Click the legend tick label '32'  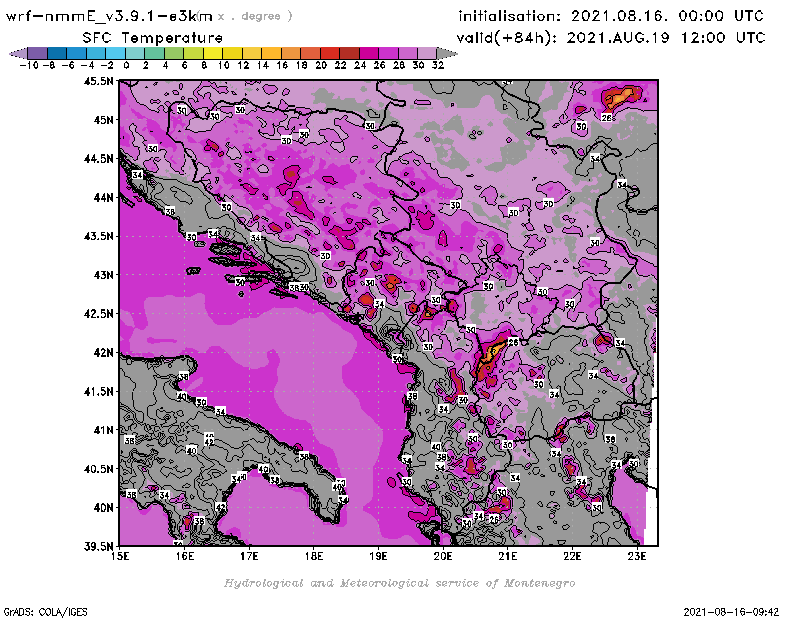438,65
